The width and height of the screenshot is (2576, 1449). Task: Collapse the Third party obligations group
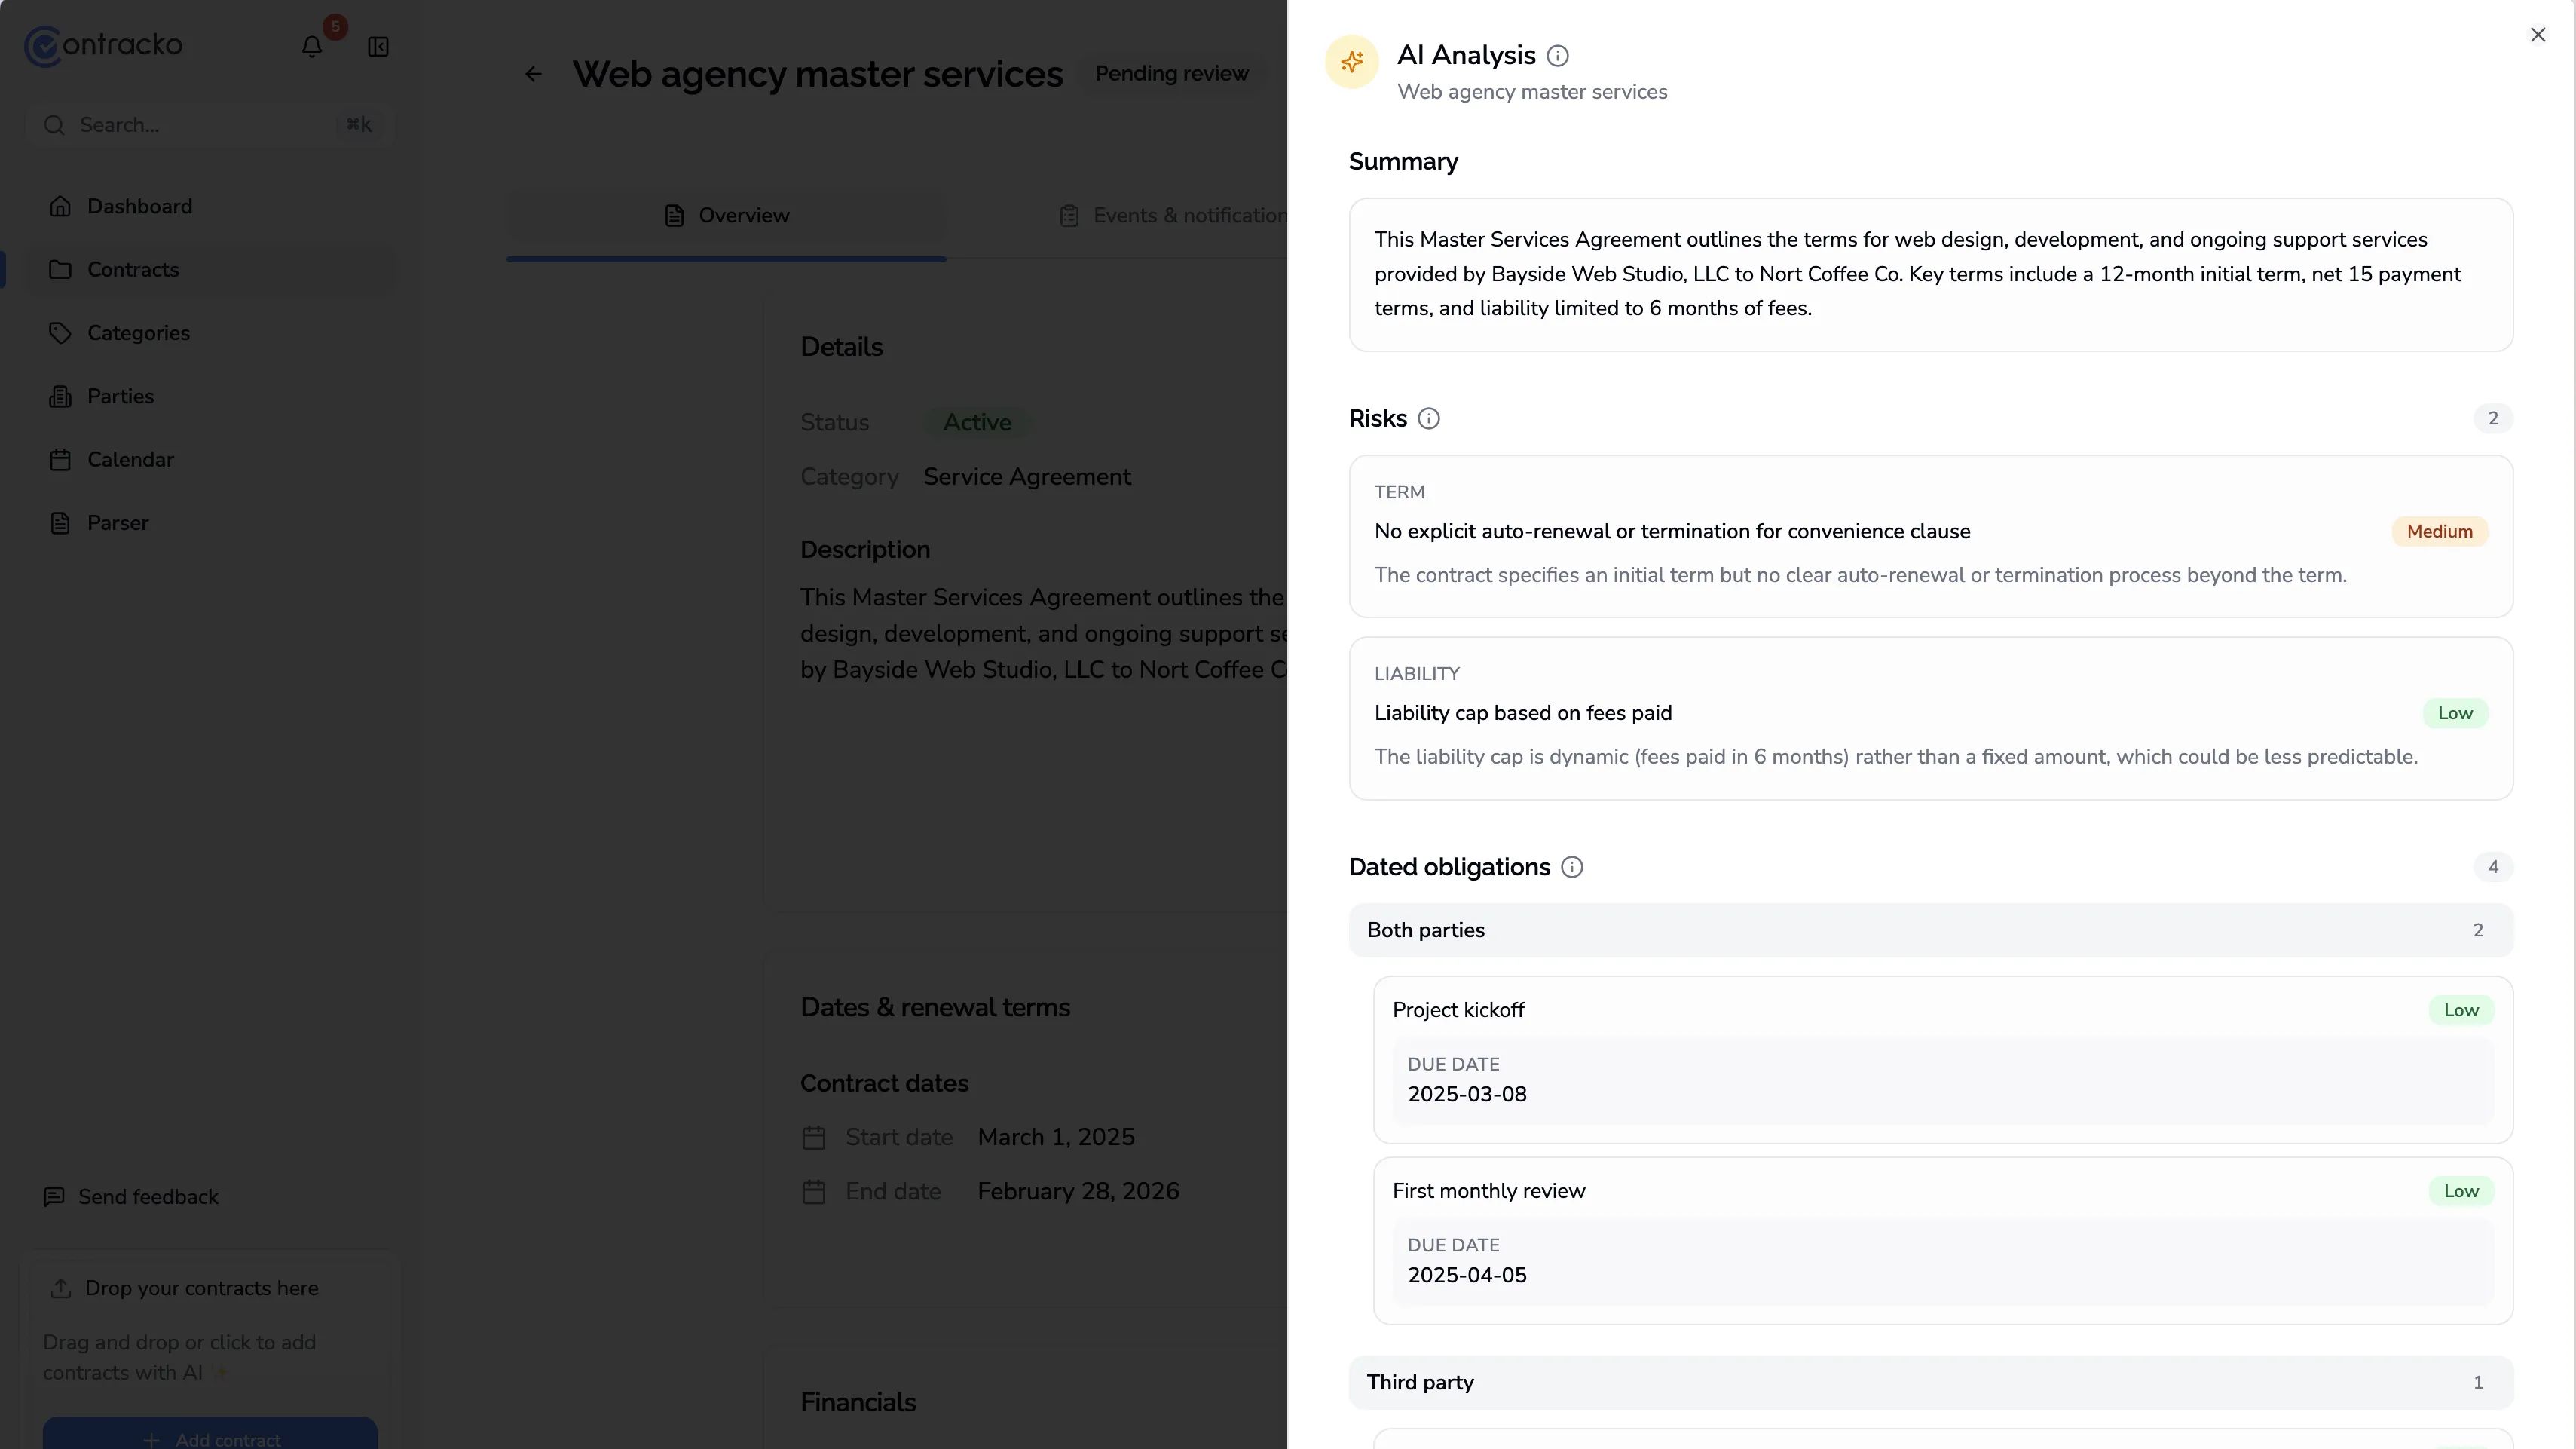[1930, 1382]
